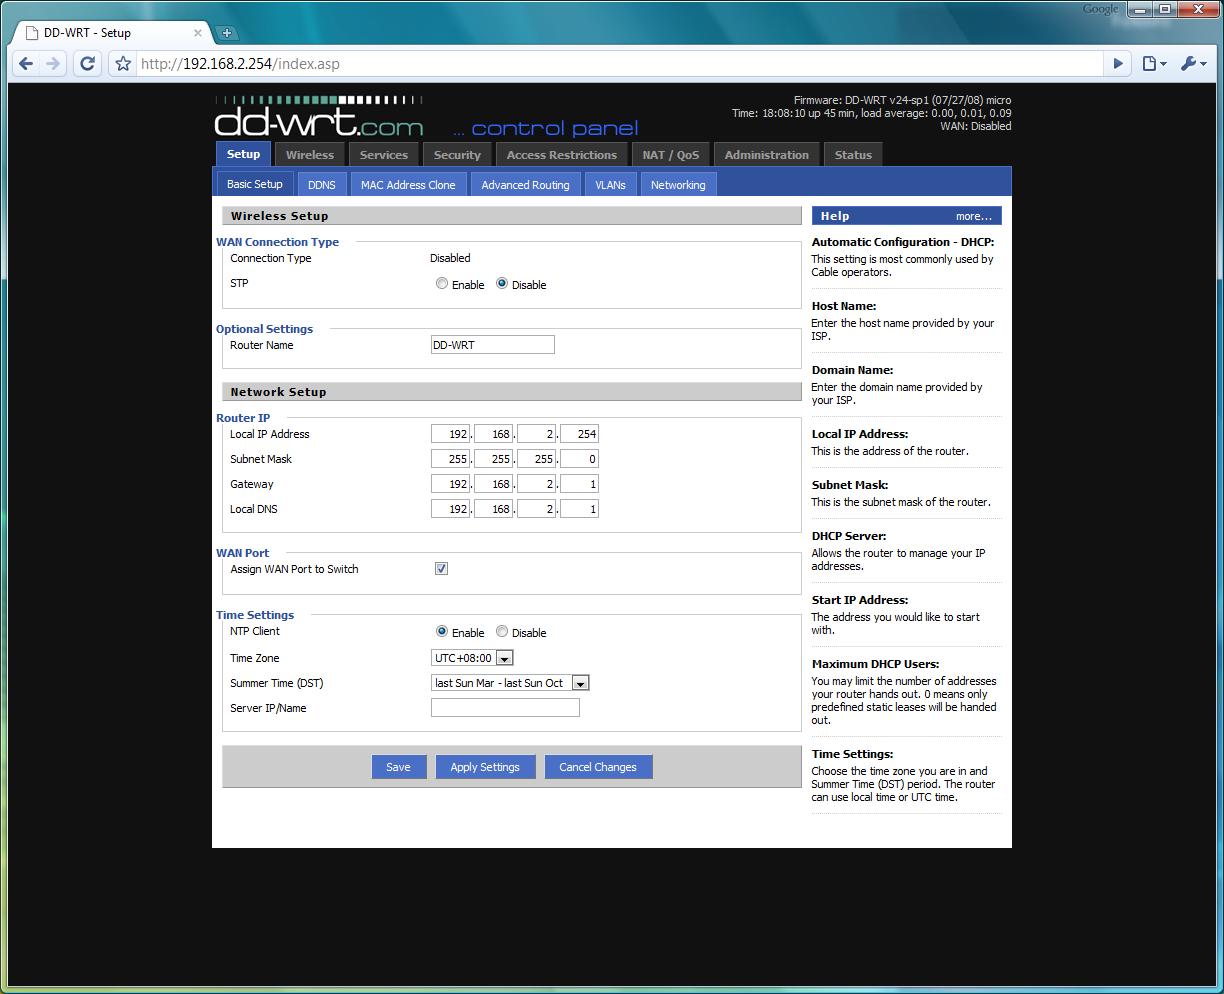Select NTP Client Disable radio button
The width and height of the screenshot is (1224, 994).
[502, 632]
